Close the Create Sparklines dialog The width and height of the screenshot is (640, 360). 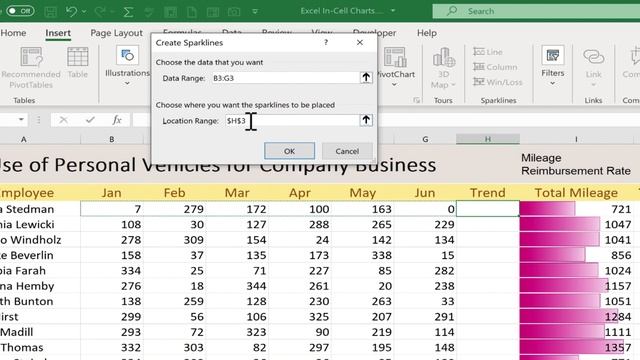pyautogui.click(x=360, y=42)
